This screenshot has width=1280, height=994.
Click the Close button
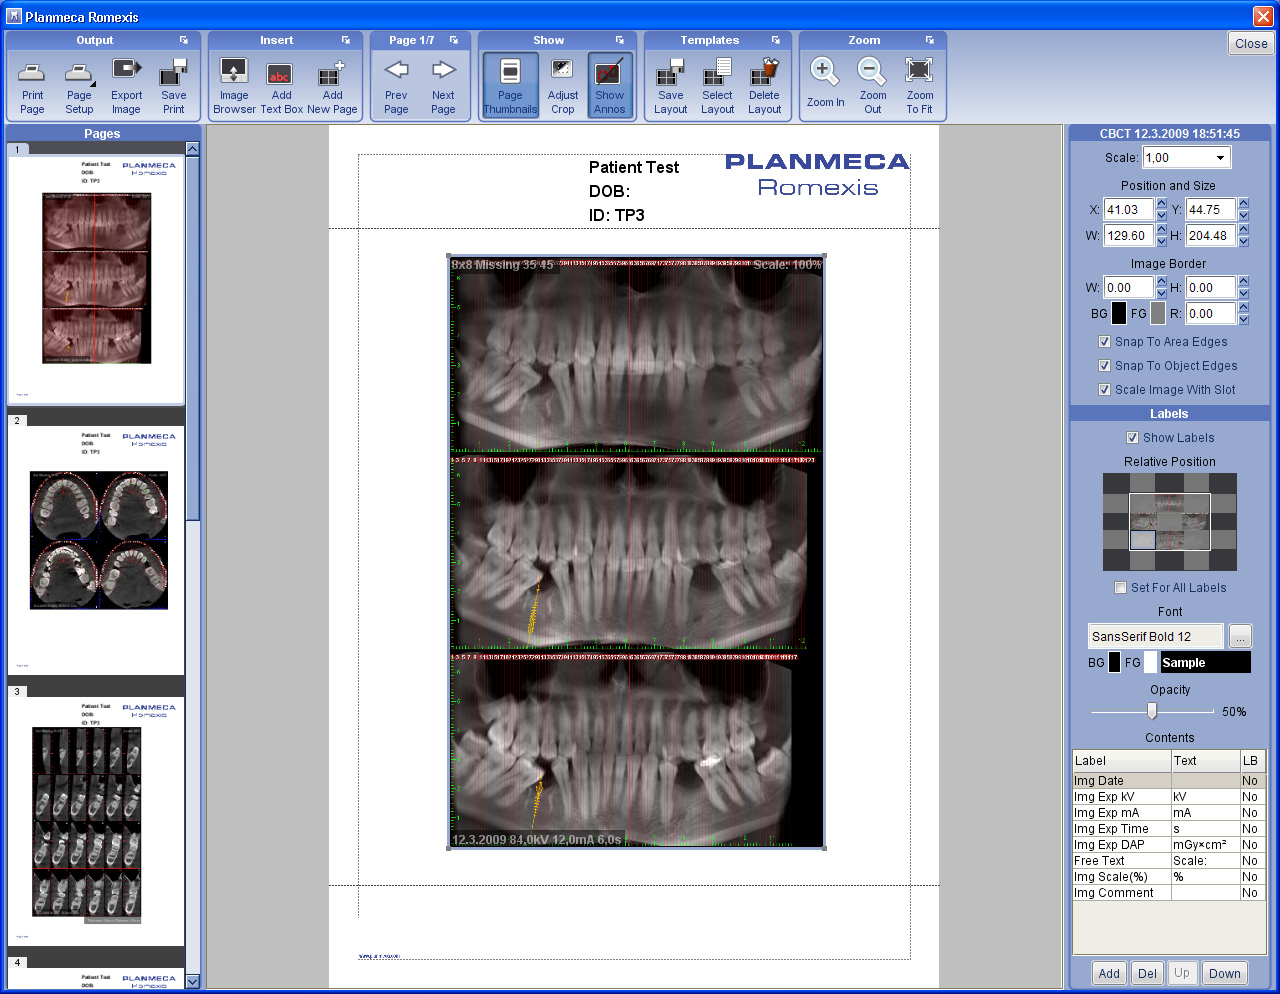coord(1250,43)
